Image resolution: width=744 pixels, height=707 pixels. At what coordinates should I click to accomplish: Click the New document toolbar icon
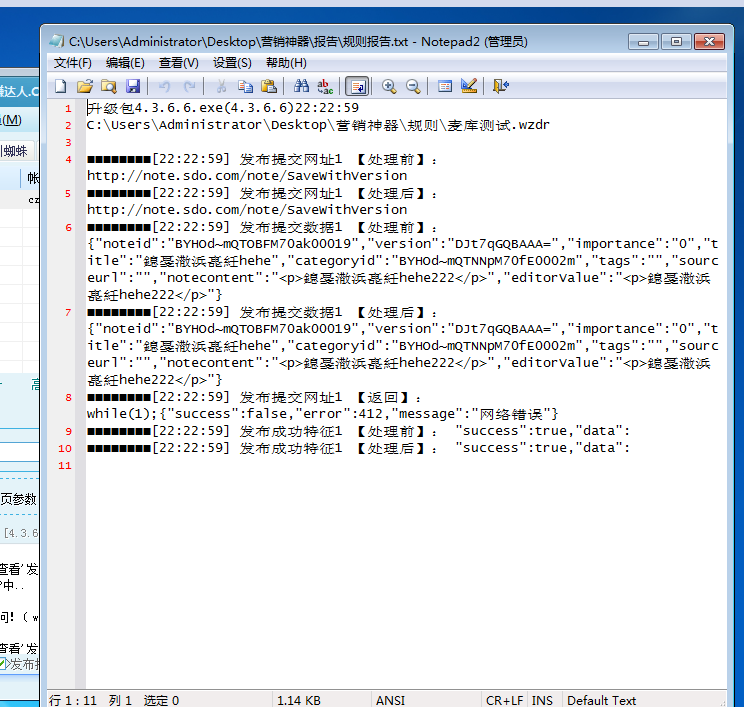tap(61, 86)
